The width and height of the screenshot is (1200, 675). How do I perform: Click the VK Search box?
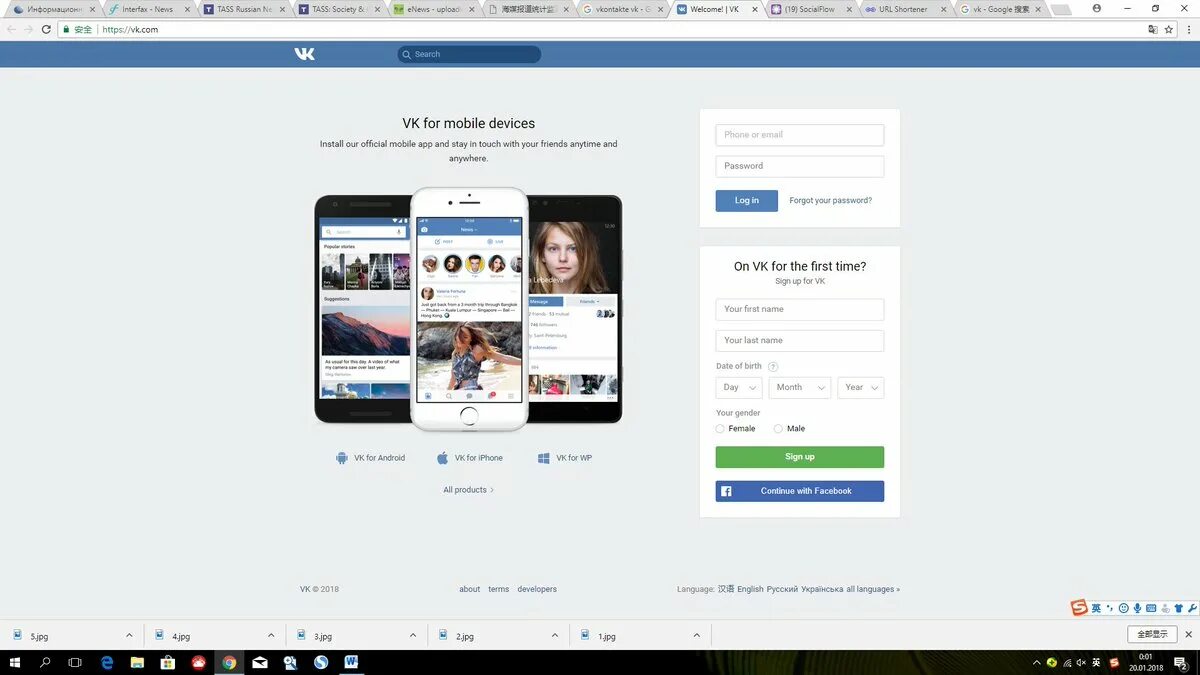469,54
